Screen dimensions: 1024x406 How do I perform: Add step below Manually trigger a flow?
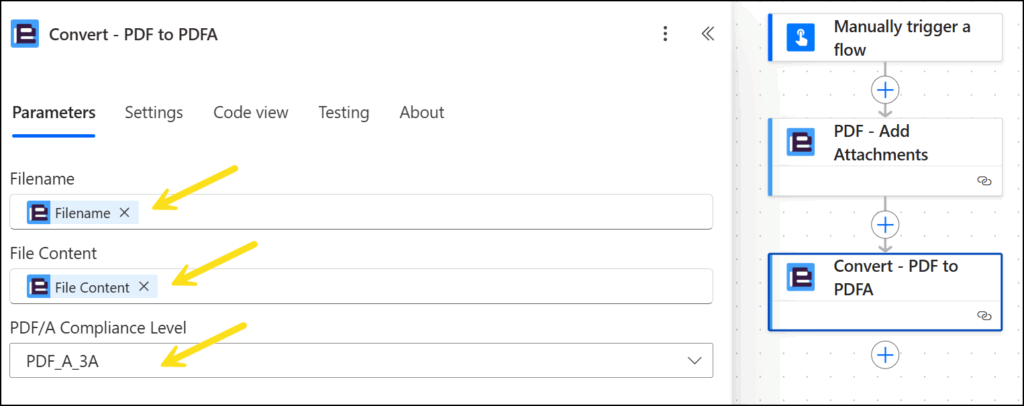tap(885, 90)
